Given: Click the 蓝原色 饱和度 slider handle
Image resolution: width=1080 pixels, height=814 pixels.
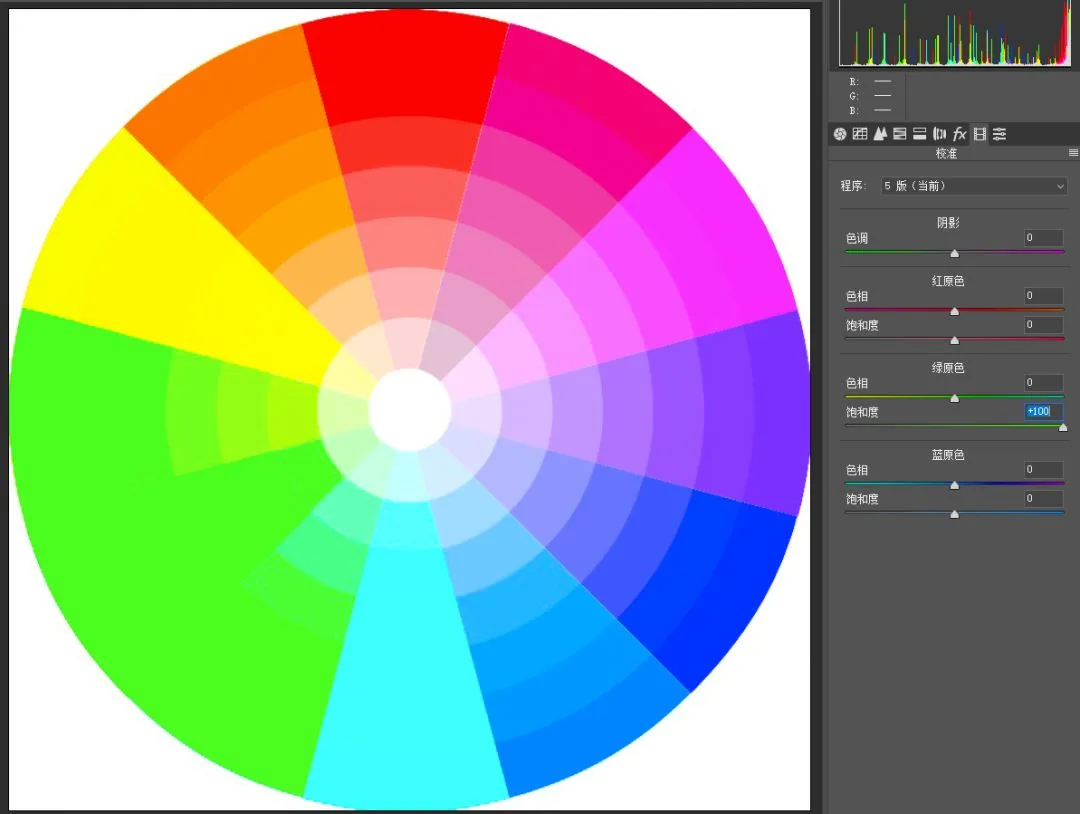Looking at the screenshot, I should (955, 514).
